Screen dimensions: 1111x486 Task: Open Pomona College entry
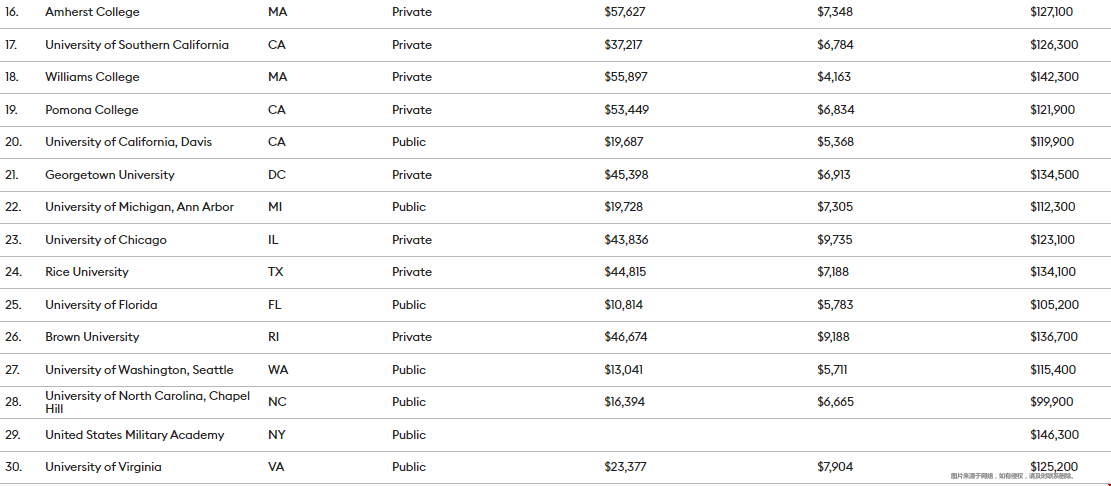tap(91, 110)
